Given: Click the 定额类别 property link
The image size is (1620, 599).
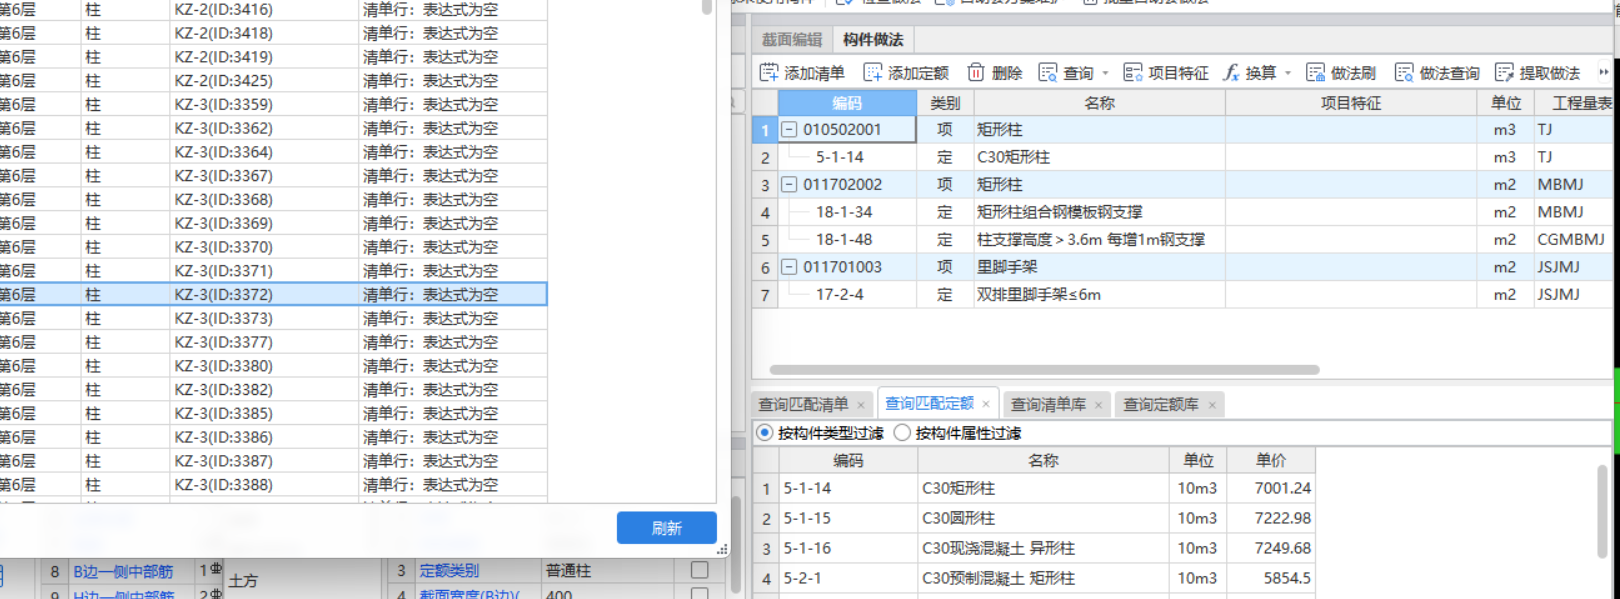Looking at the screenshot, I should (449, 571).
